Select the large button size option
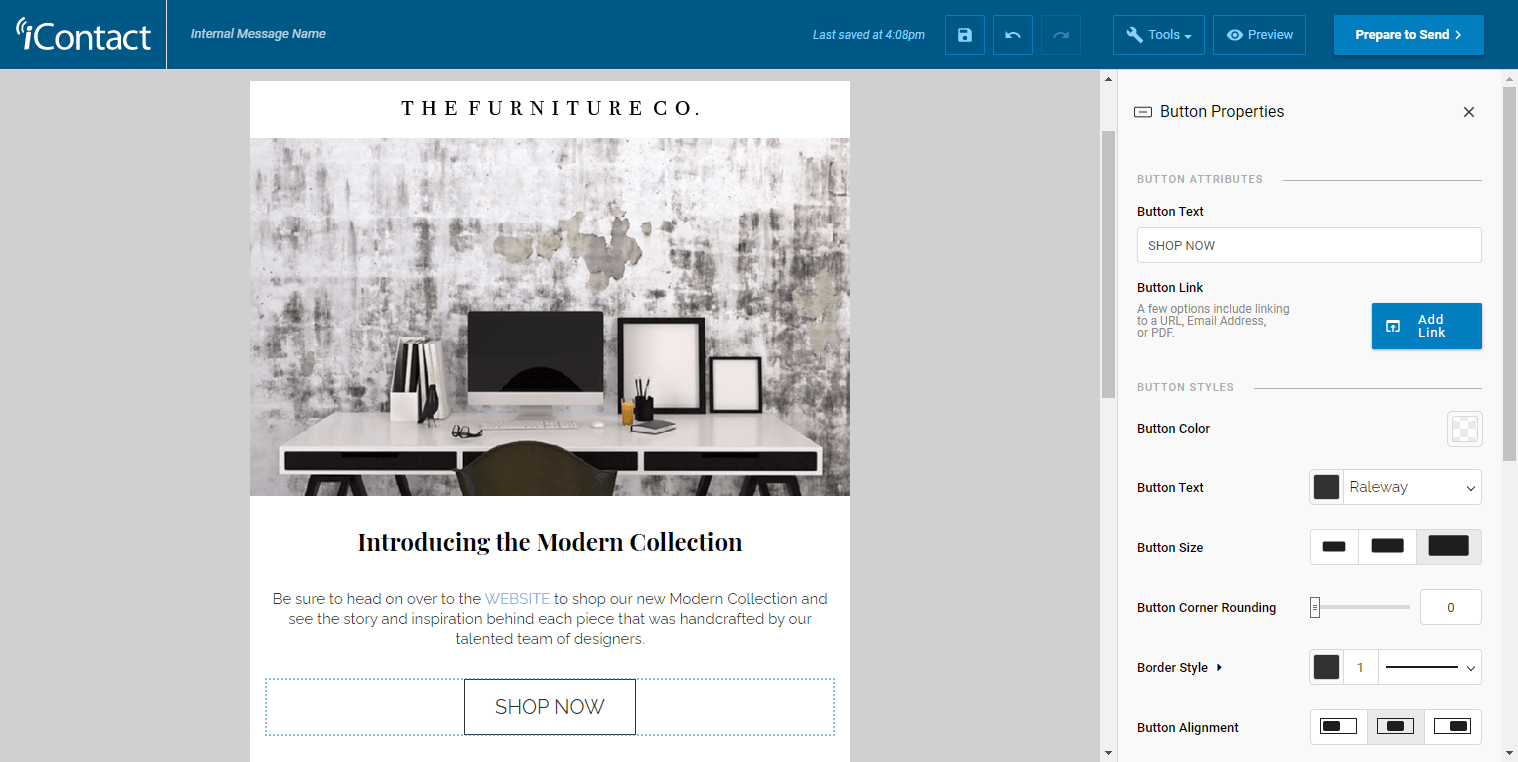Image resolution: width=1518 pixels, height=762 pixels. click(x=1449, y=547)
